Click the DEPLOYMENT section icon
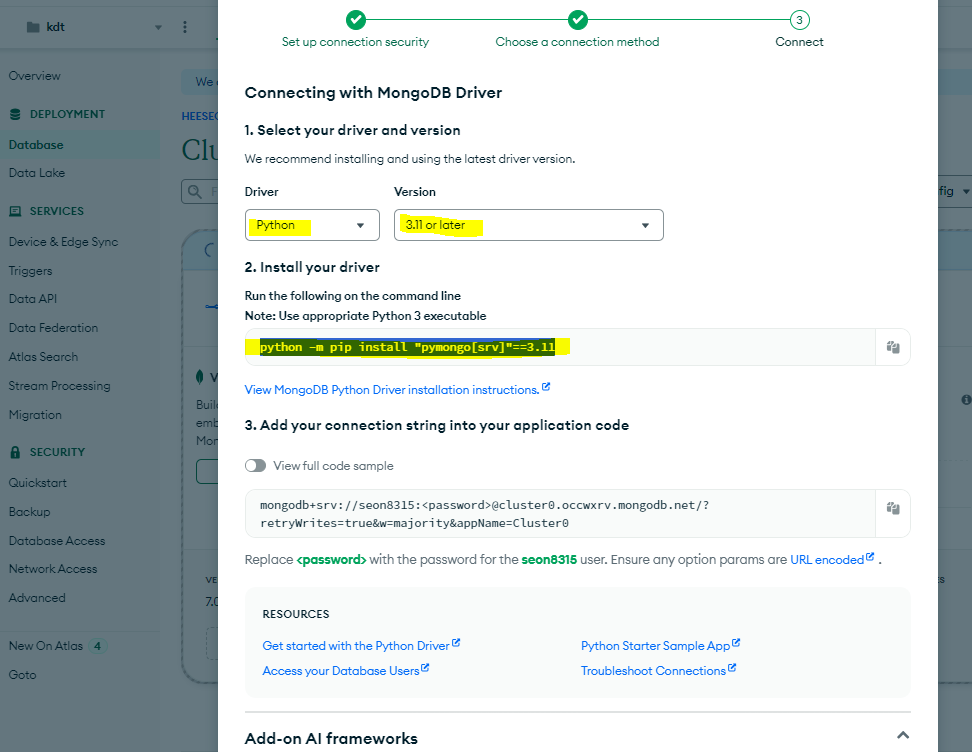 pyautogui.click(x=15, y=114)
